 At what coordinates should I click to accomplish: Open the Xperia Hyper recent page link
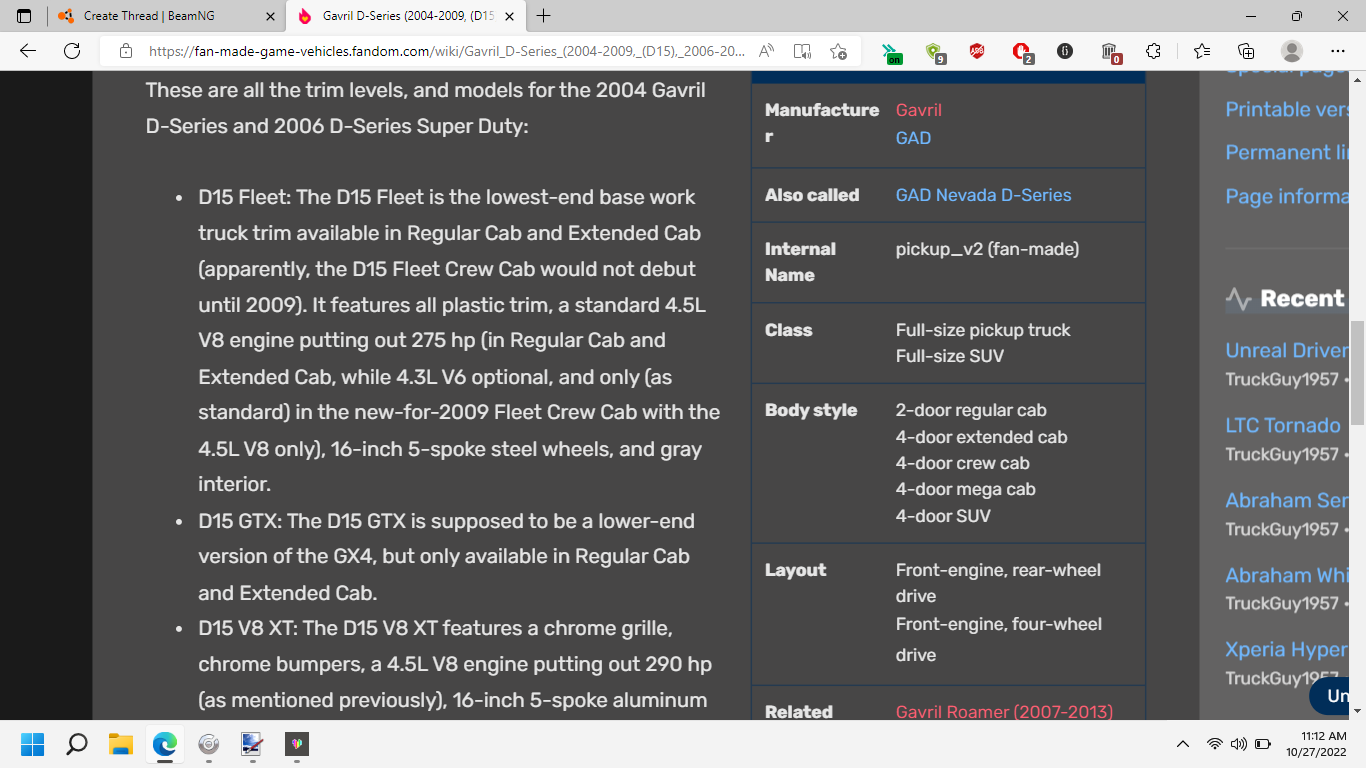tap(1287, 649)
